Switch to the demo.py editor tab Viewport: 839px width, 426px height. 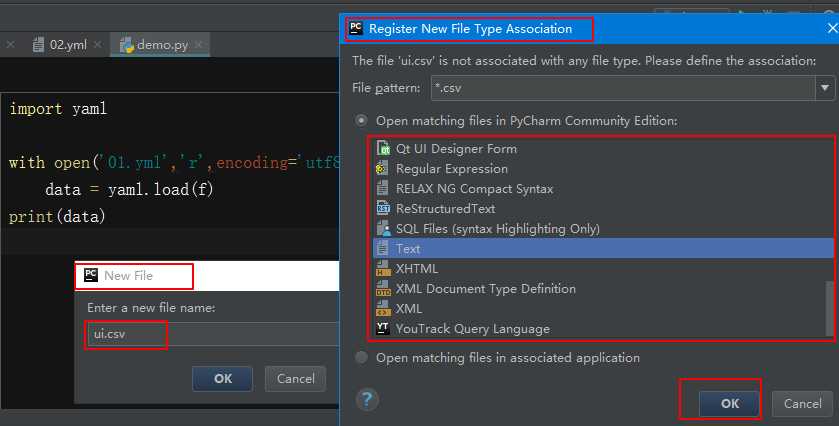coord(161,45)
